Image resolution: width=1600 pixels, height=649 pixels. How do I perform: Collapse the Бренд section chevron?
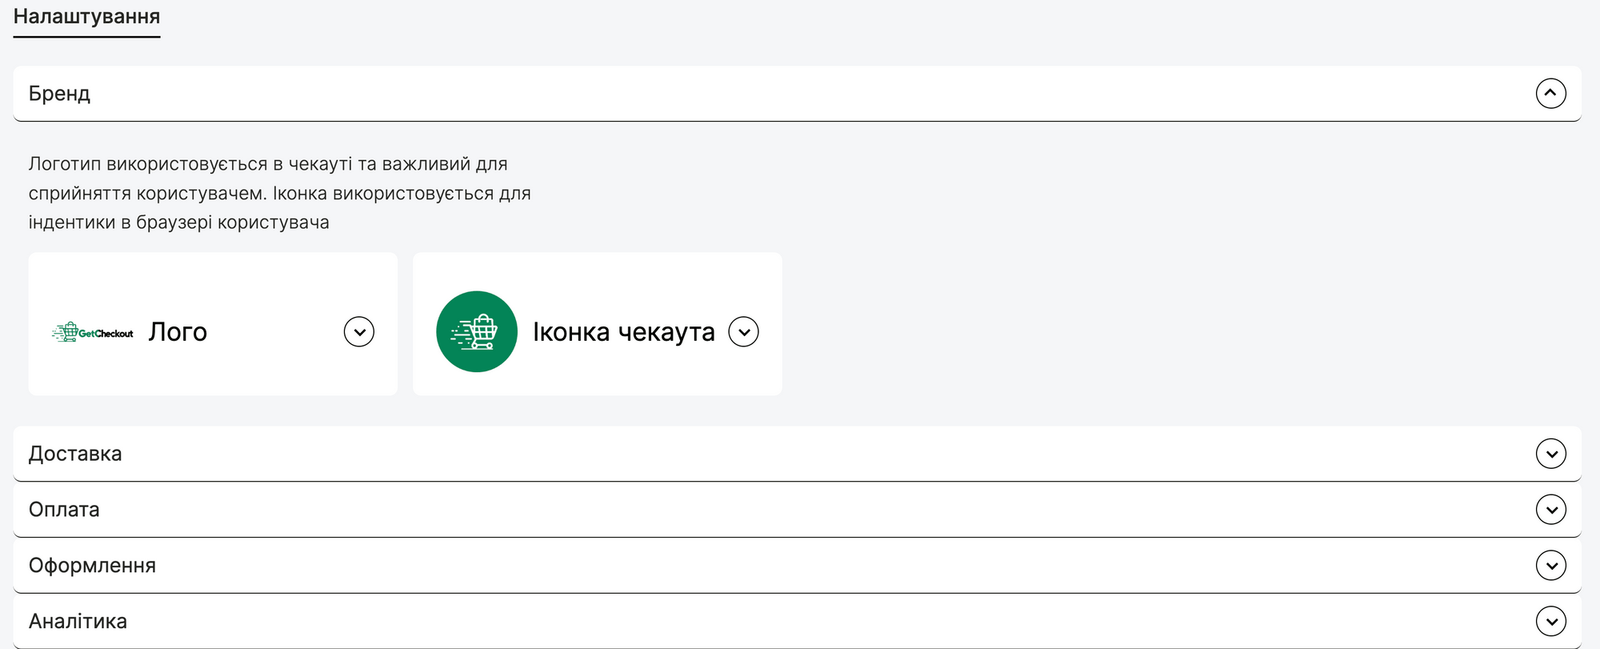[1550, 93]
